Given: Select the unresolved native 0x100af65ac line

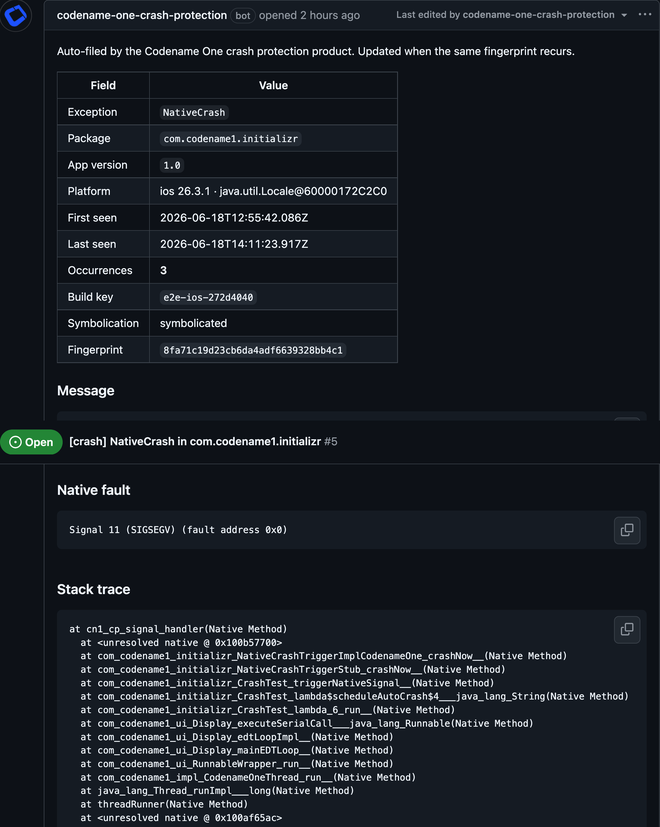Looking at the screenshot, I should 181,818.
